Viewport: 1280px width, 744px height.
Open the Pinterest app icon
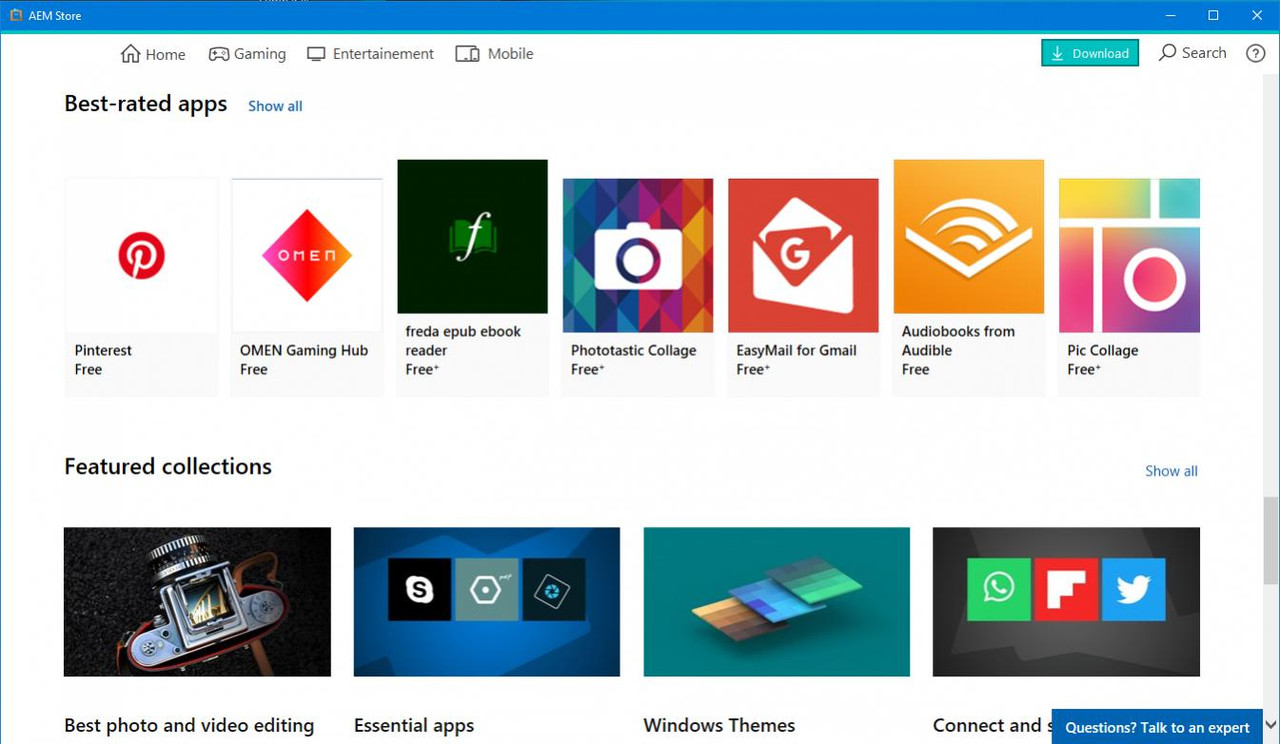tap(141, 255)
